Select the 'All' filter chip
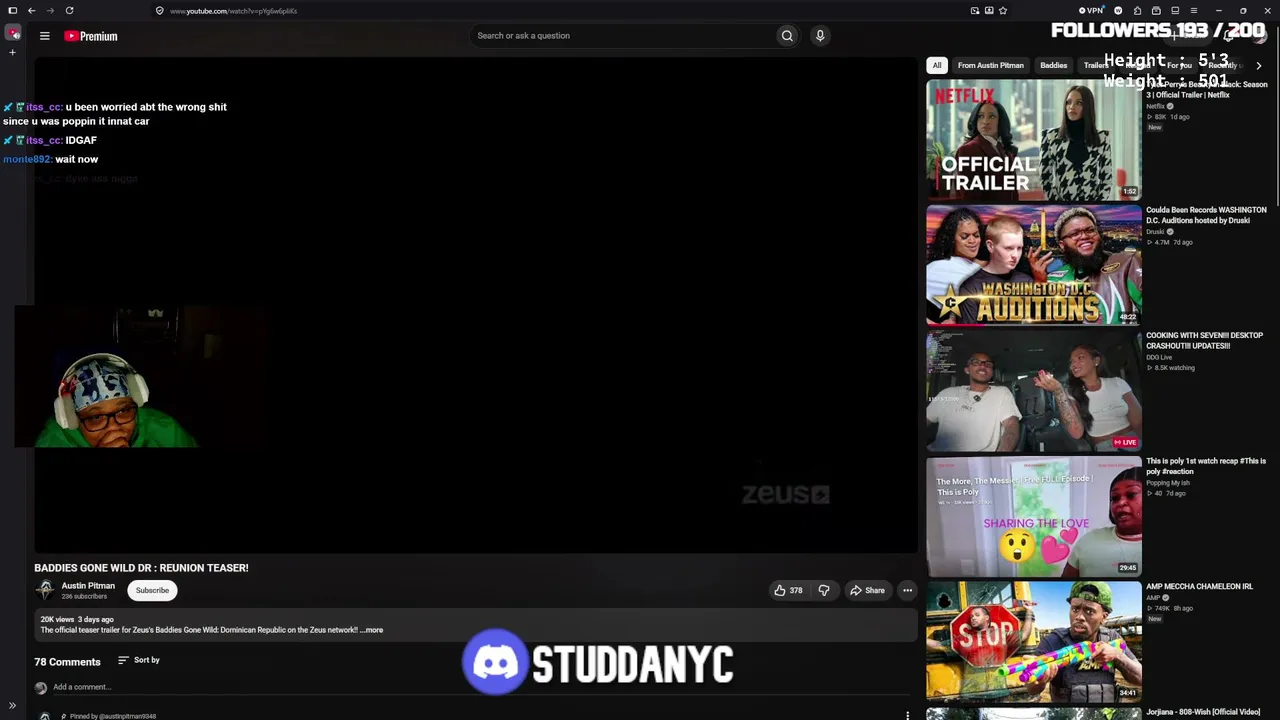Screen dimensions: 1280x720 coord(937,66)
